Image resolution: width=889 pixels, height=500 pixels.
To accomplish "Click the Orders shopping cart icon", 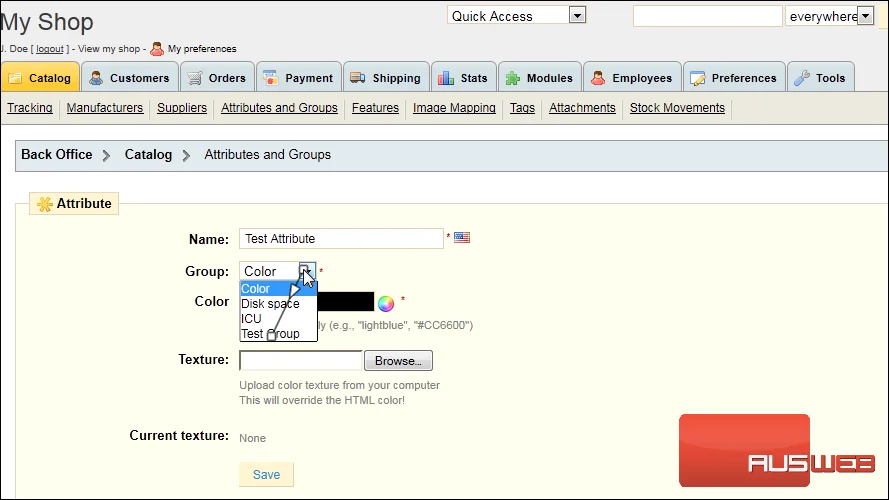I will (194, 78).
